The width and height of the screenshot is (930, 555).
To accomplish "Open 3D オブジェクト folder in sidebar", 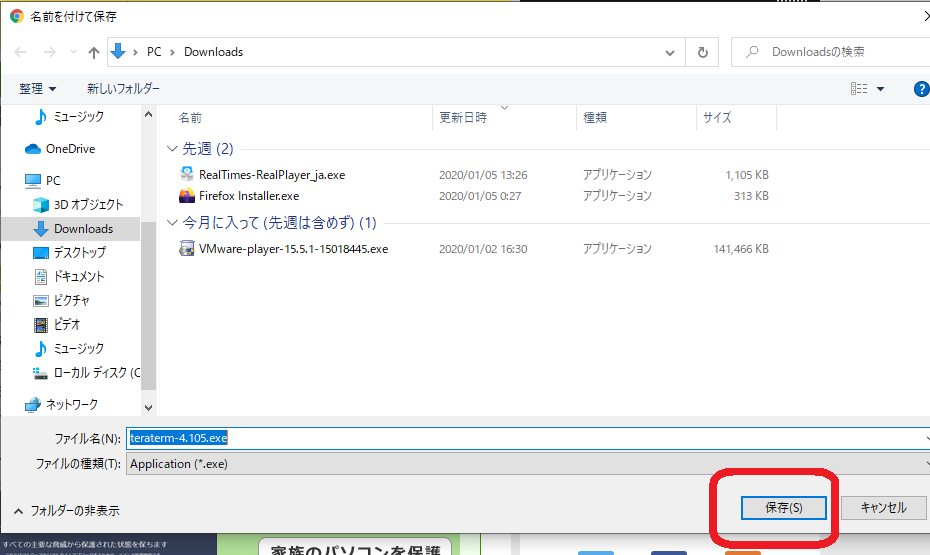I will [x=88, y=205].
